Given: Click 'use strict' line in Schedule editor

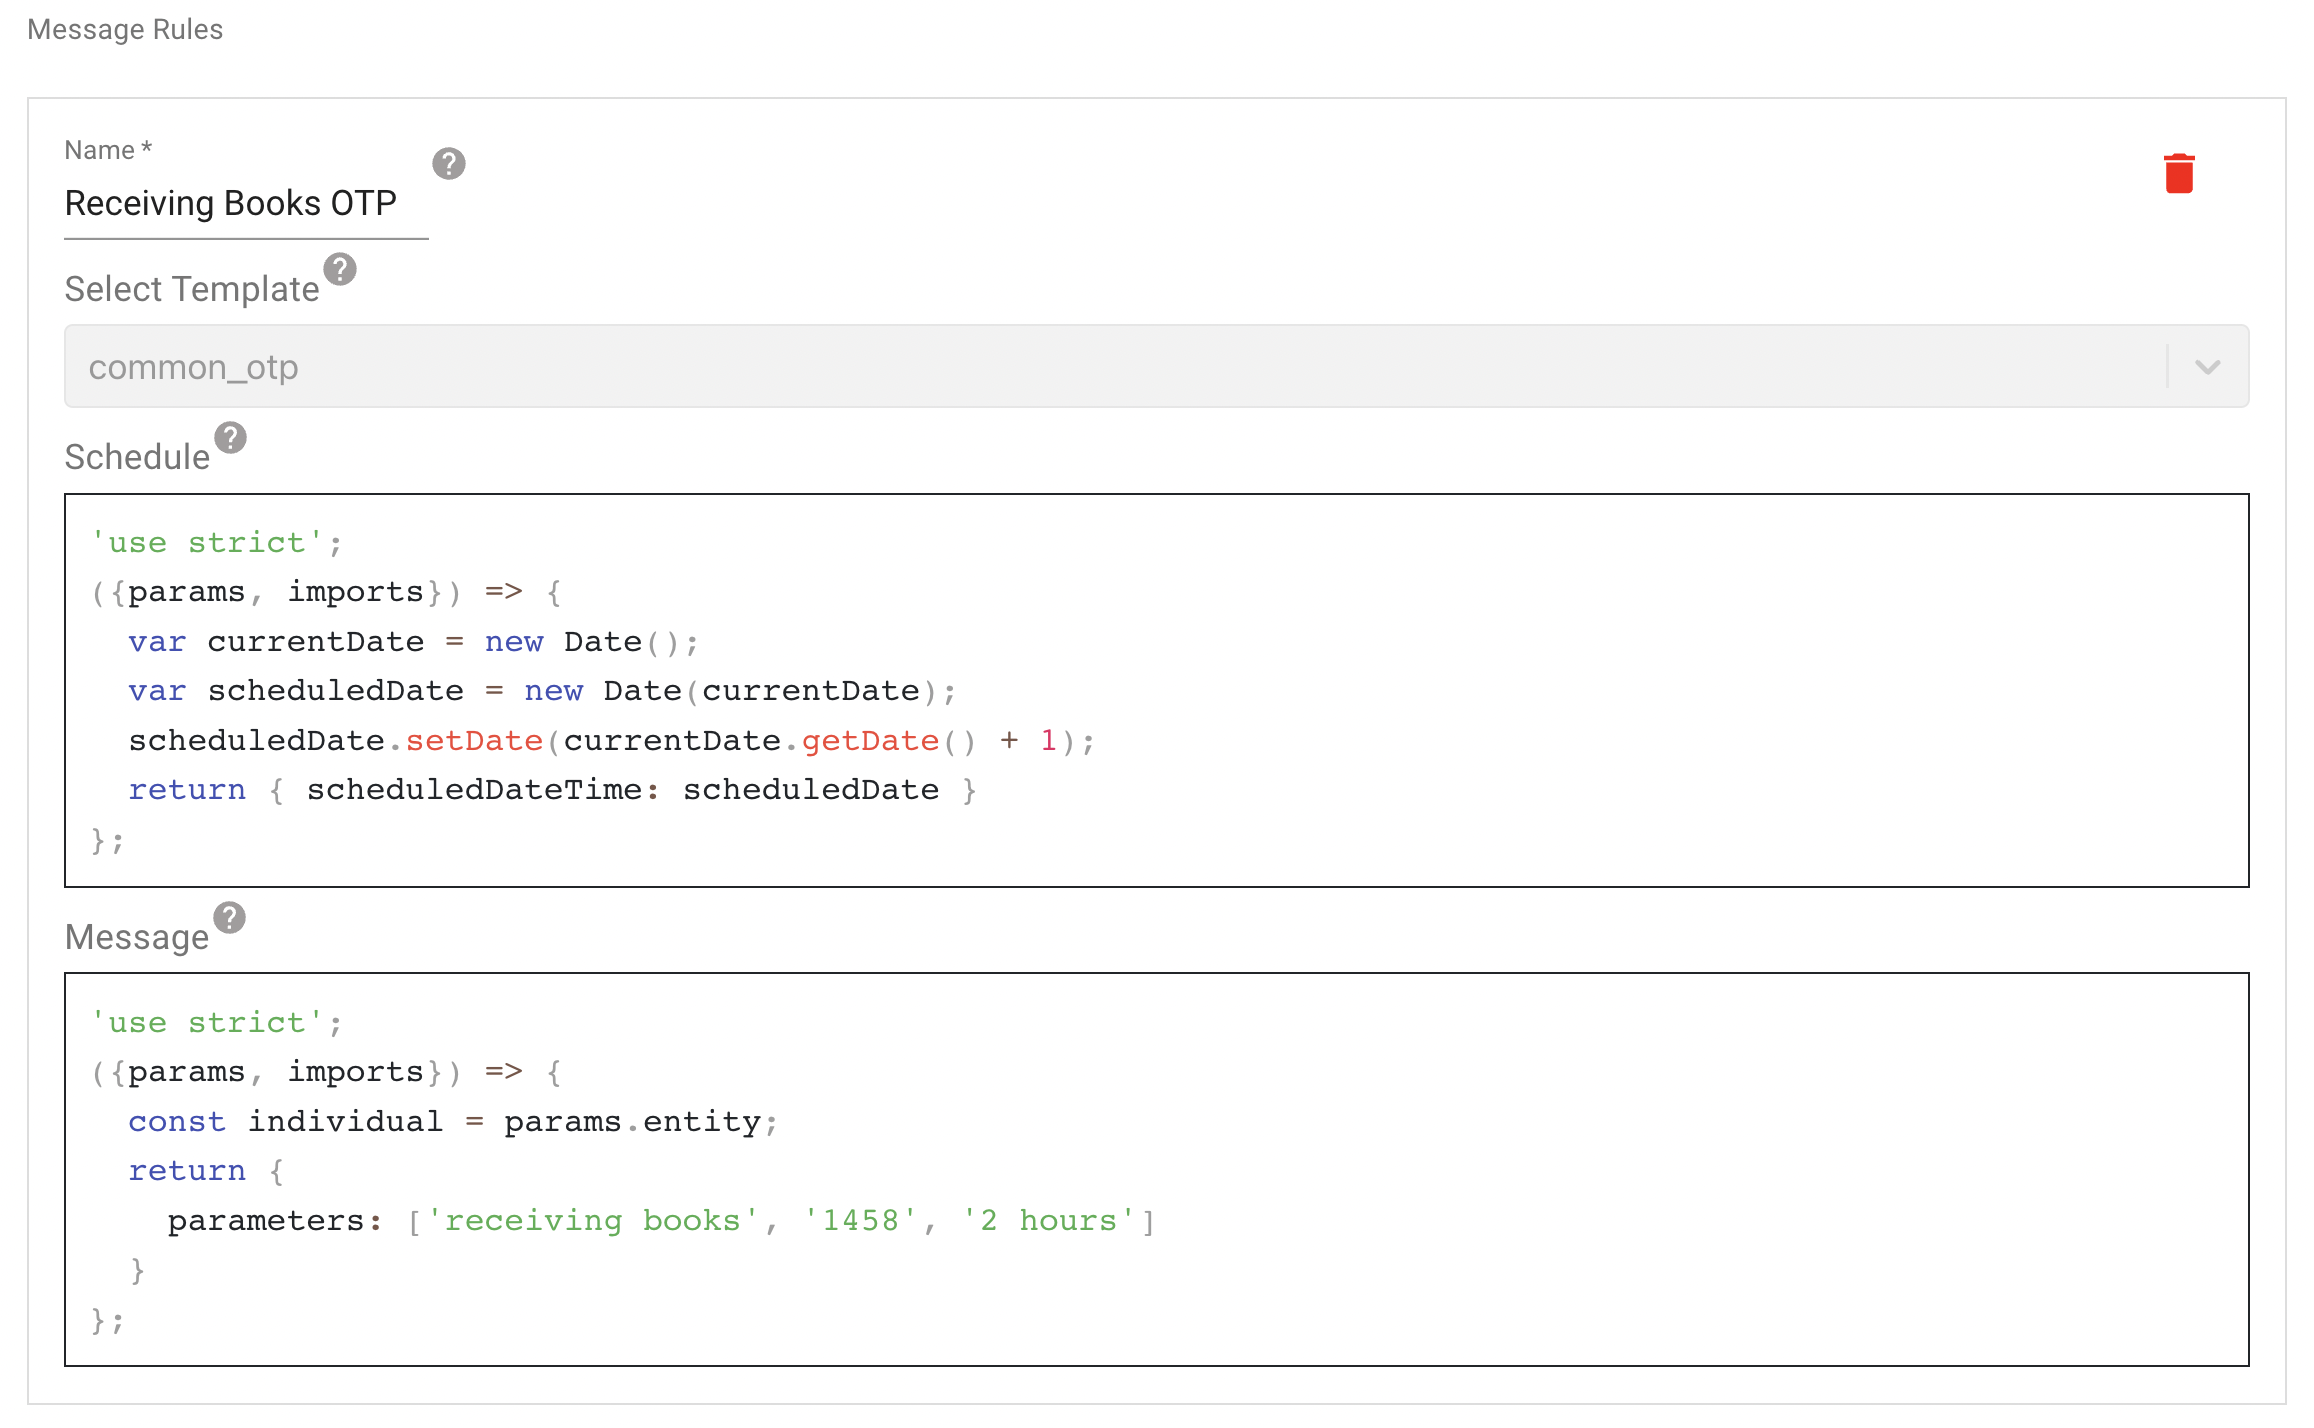Looking at the screenshot, I should tap(215, 543).
